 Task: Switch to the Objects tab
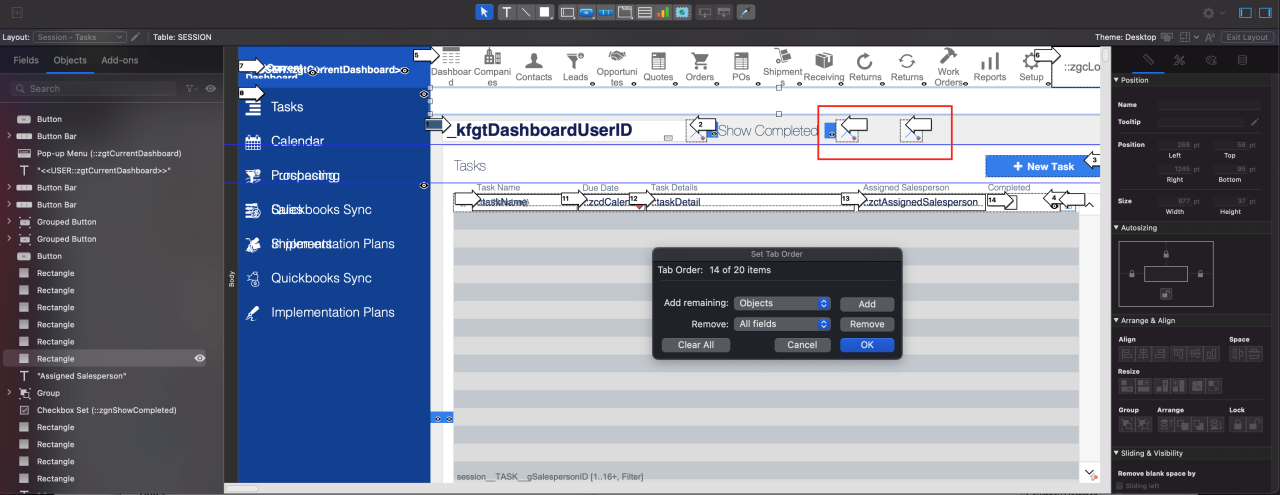pos(70,60)
